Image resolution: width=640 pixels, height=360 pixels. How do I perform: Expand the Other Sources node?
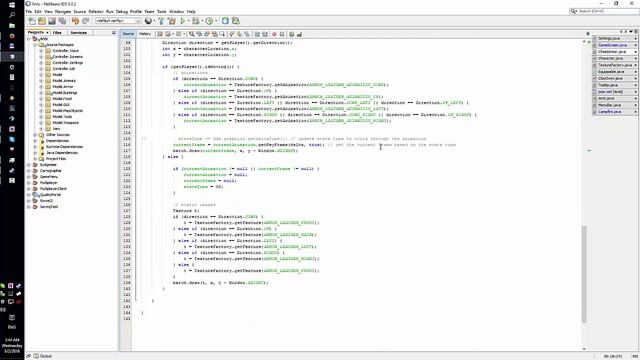click(35, 135)
